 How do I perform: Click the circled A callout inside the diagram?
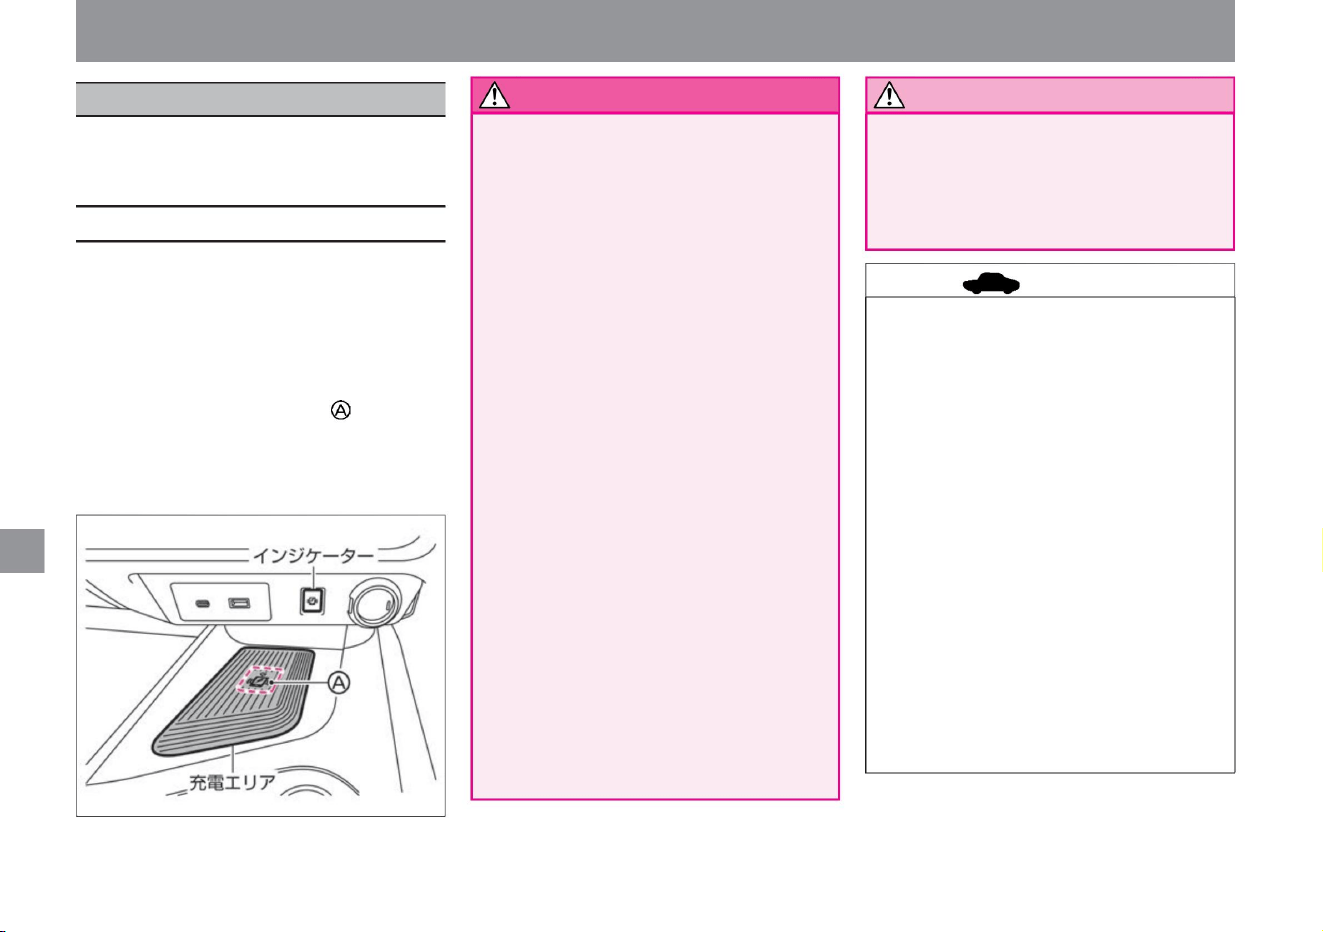pyautogui.click(x=341, y=682)
